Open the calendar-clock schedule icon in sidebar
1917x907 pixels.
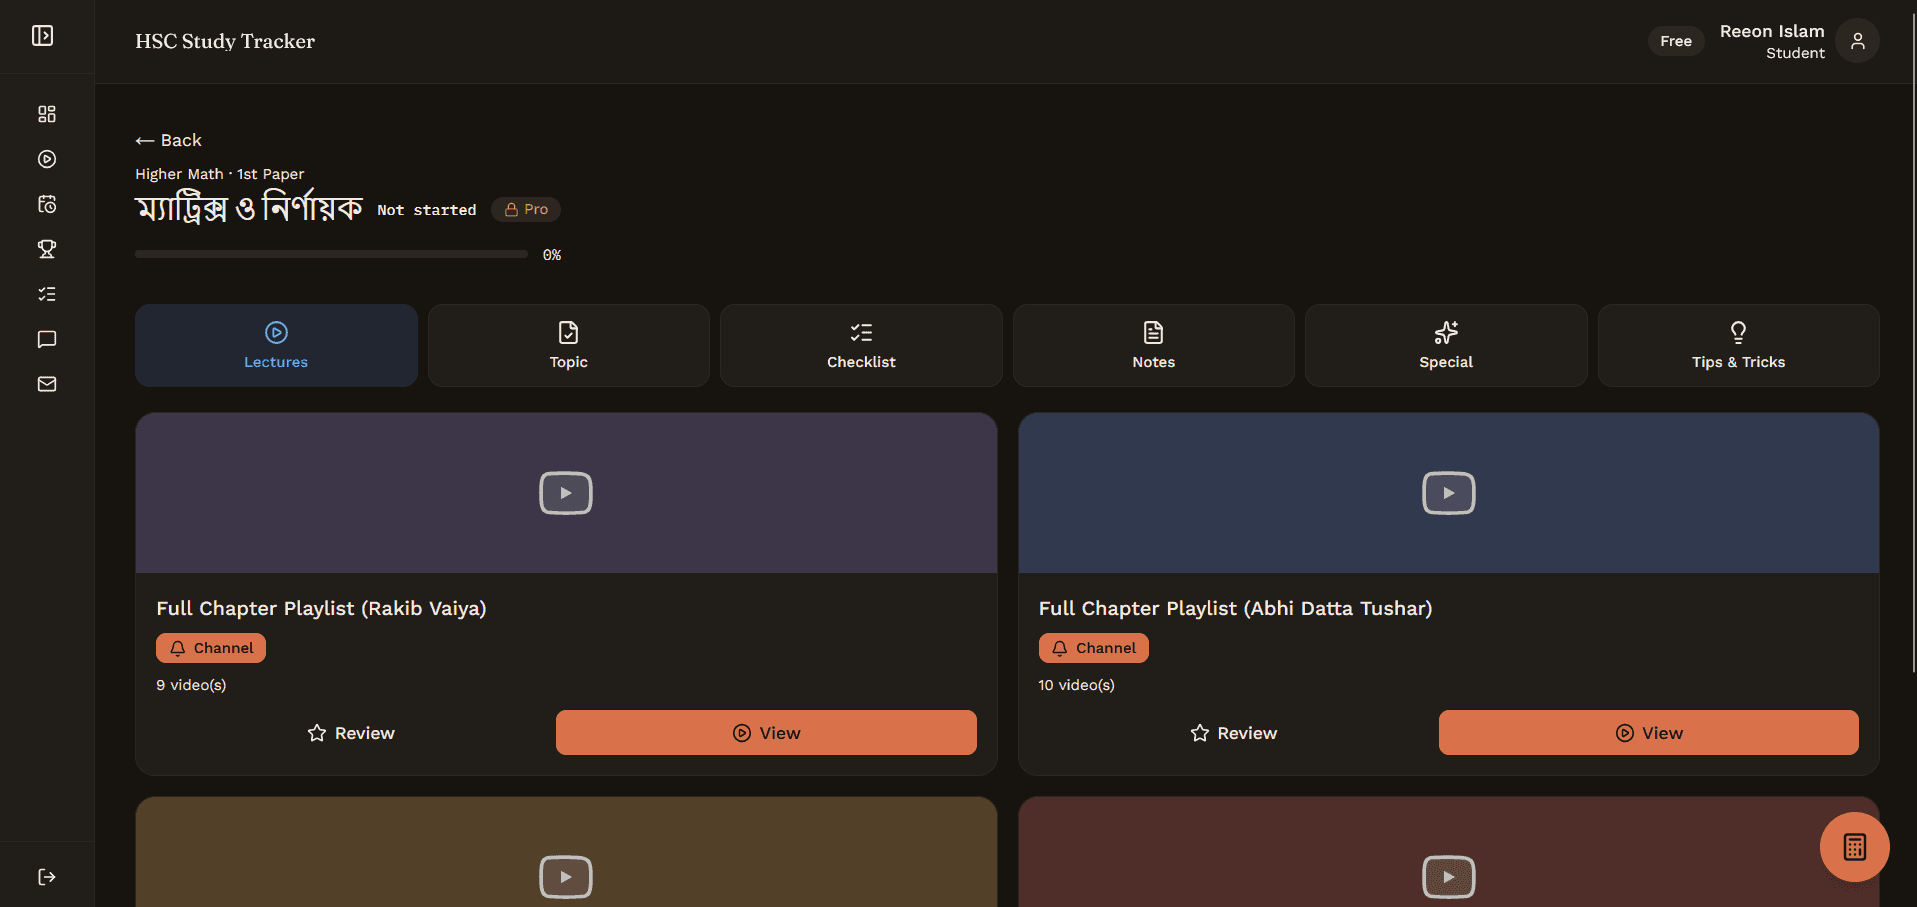coord(47,204)
